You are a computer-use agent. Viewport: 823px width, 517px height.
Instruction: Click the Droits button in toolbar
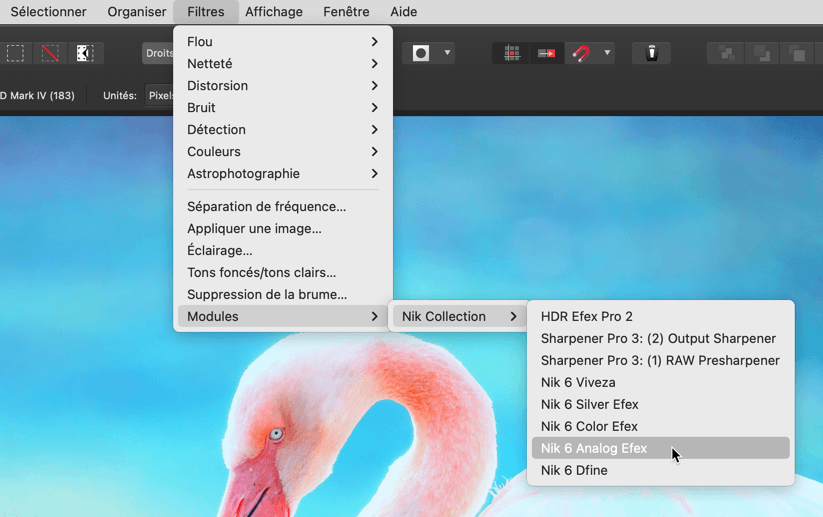[x=158, y=53]
